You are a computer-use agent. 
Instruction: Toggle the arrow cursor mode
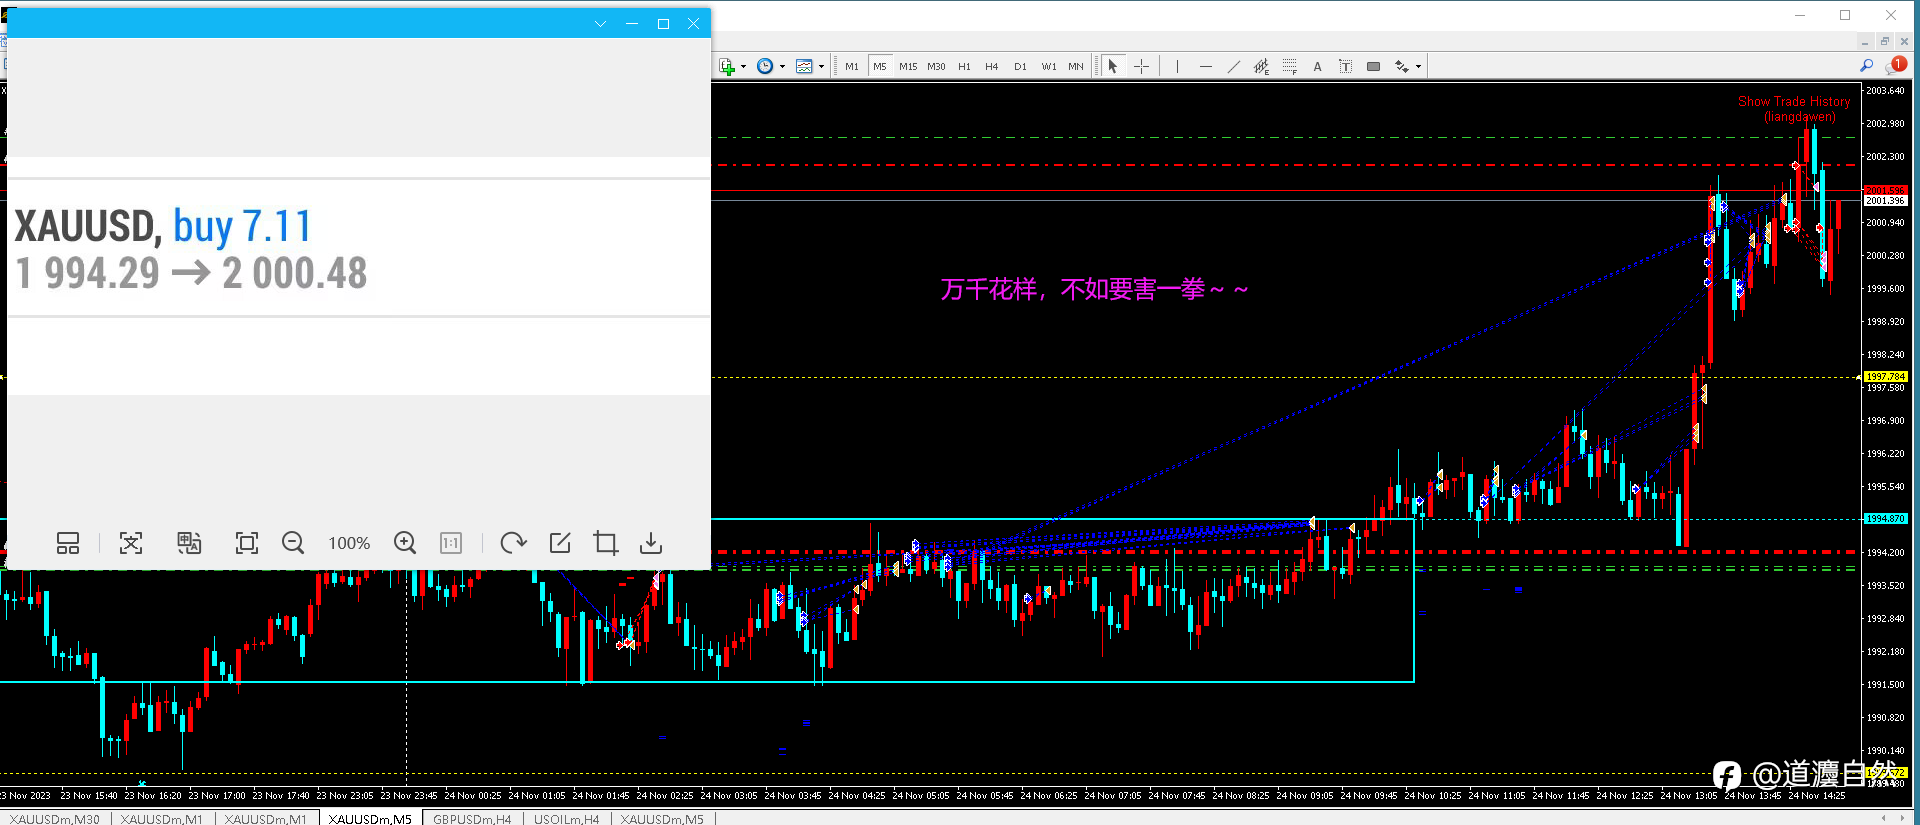tap(1112, 66)
